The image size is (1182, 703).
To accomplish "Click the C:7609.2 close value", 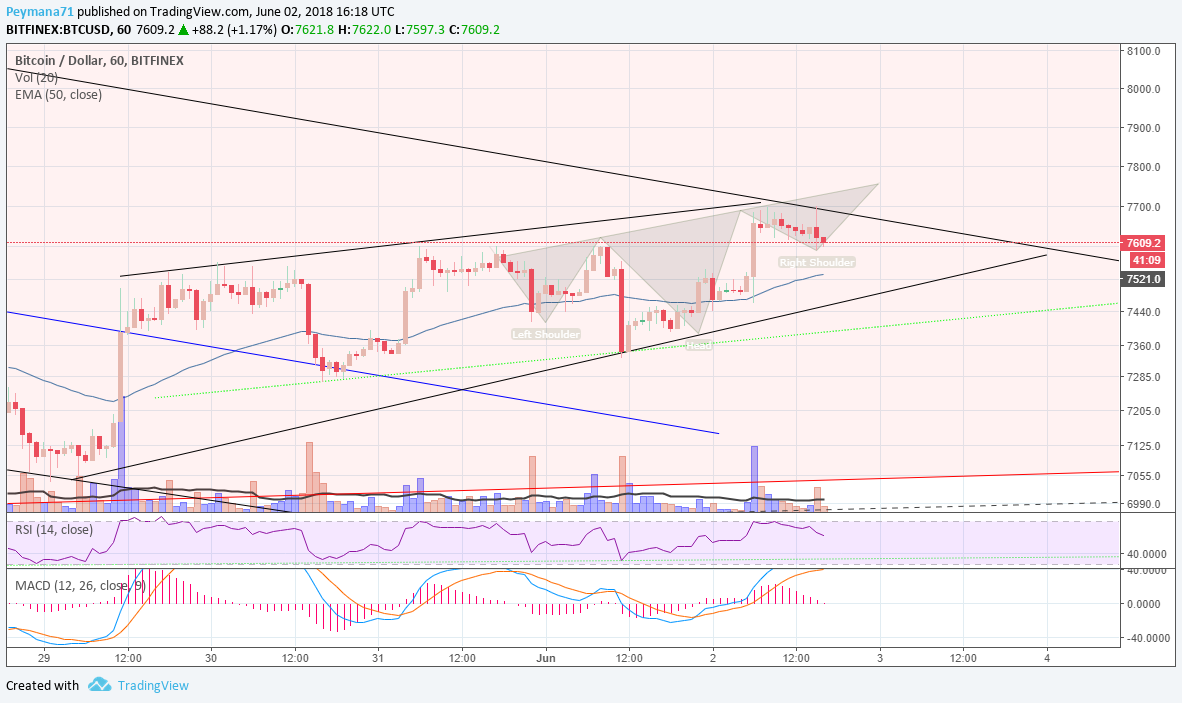I will 474,30.
